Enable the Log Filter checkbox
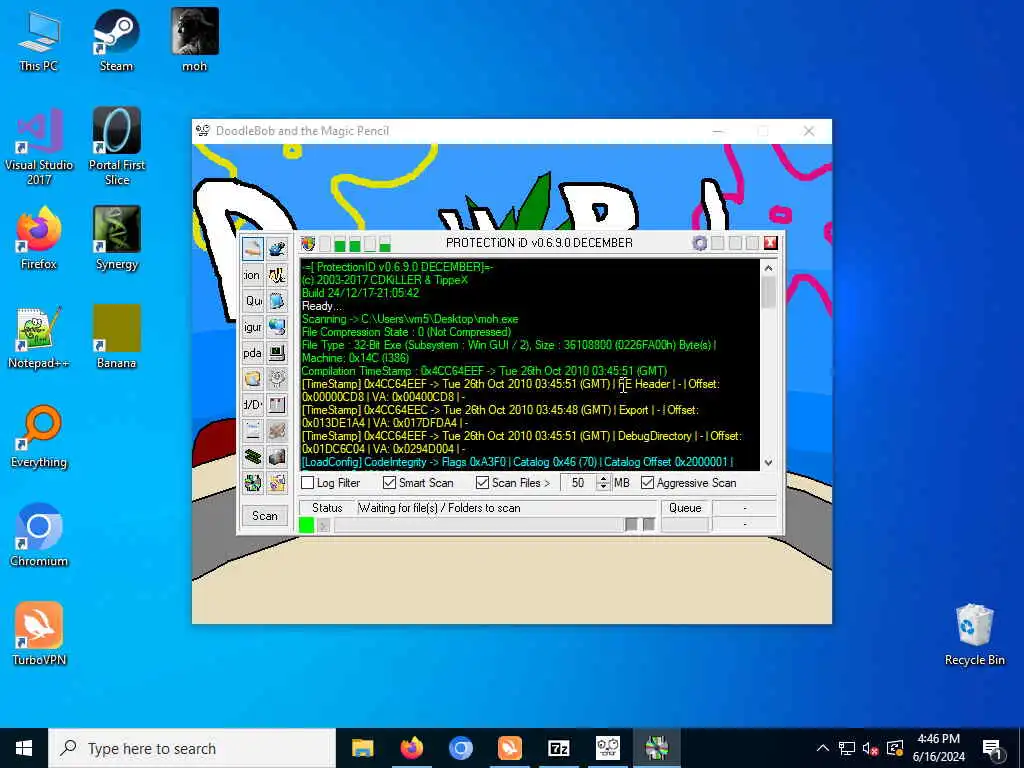This screenshot has width=1024, height=768. click(x=308, y=483)
